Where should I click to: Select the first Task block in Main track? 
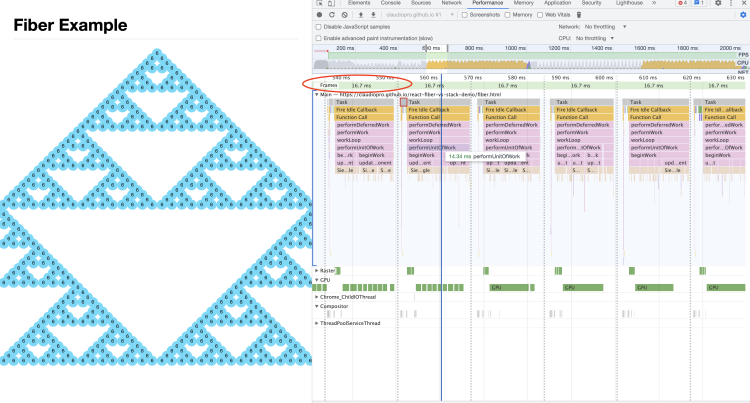click(x=364, y=102)
